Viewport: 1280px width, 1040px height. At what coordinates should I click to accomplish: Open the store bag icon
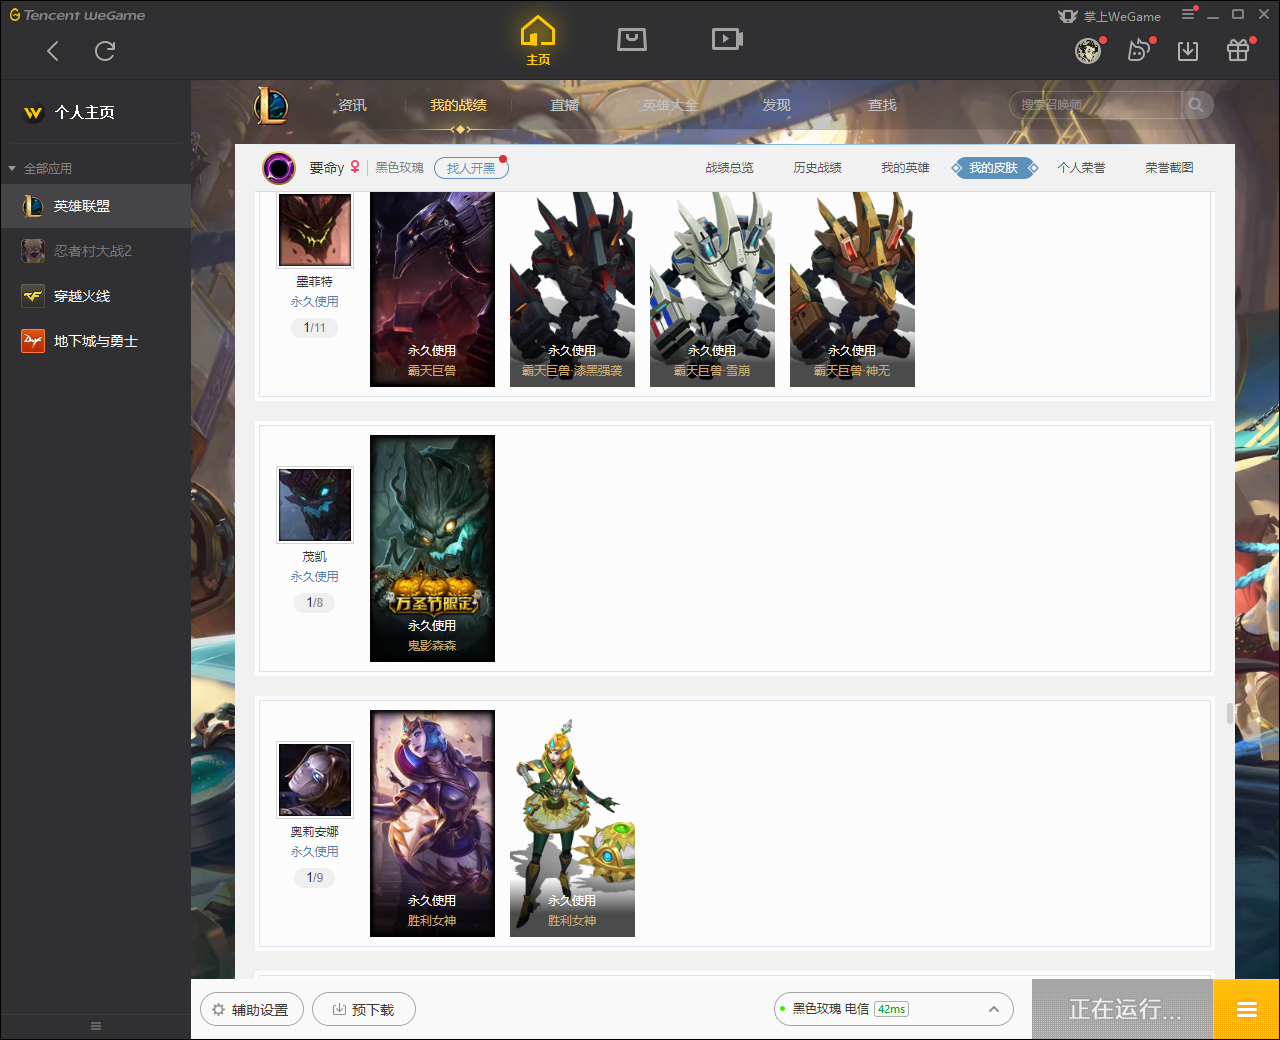[x=632, y=39]
